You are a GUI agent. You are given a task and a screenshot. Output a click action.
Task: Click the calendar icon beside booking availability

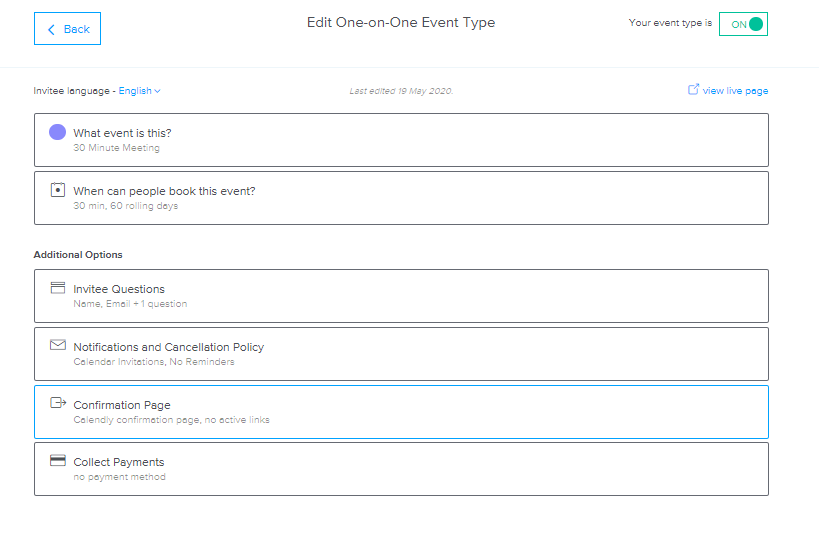58,190
